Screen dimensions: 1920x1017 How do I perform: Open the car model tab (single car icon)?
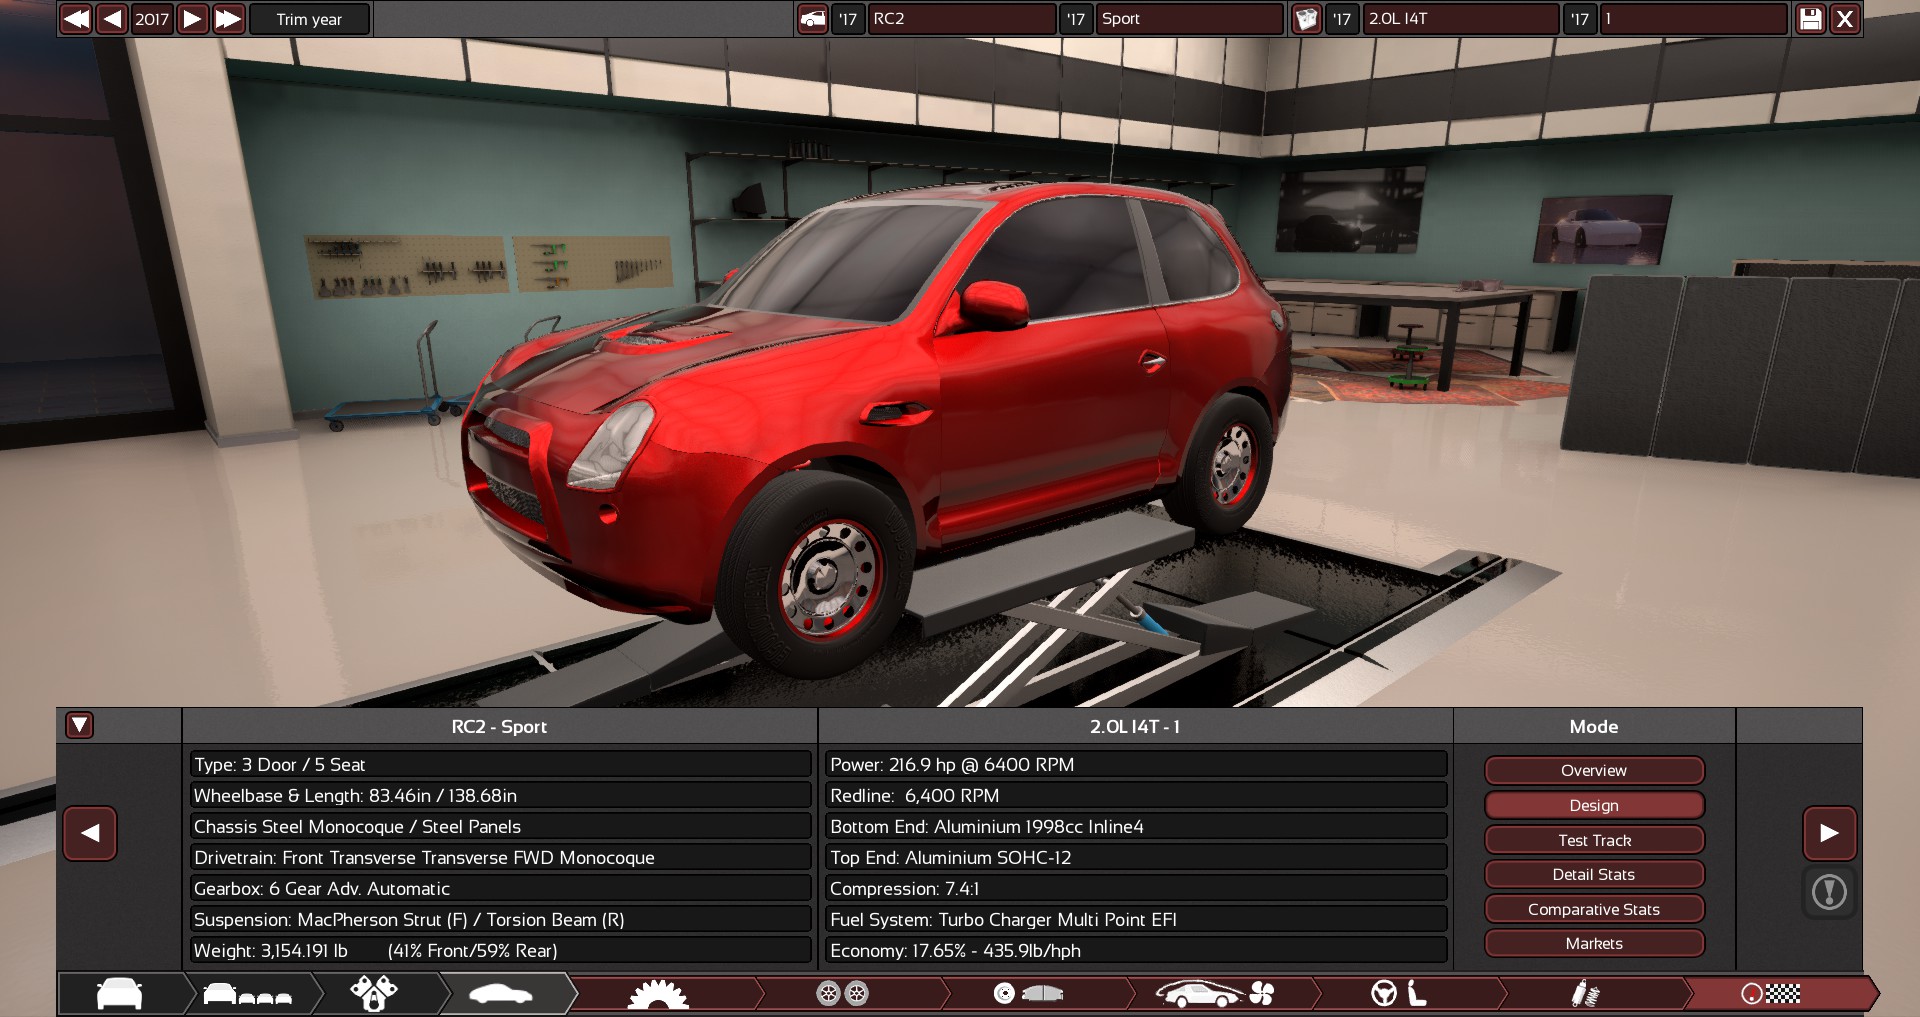point(120,994)
